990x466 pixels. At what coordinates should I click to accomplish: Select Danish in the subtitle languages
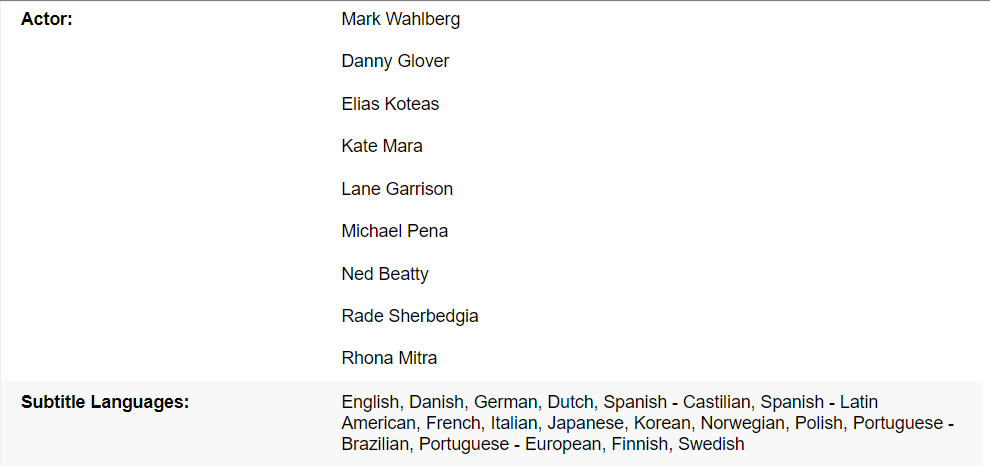(x=437, y=402)
